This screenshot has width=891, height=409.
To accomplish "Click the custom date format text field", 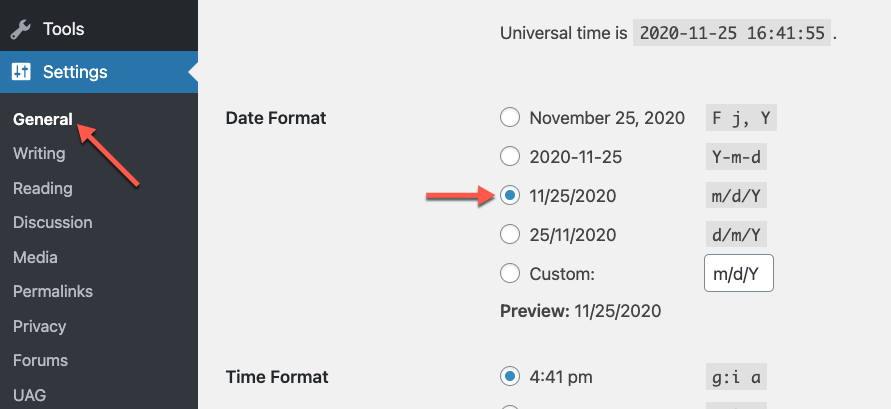I will 739,273.
